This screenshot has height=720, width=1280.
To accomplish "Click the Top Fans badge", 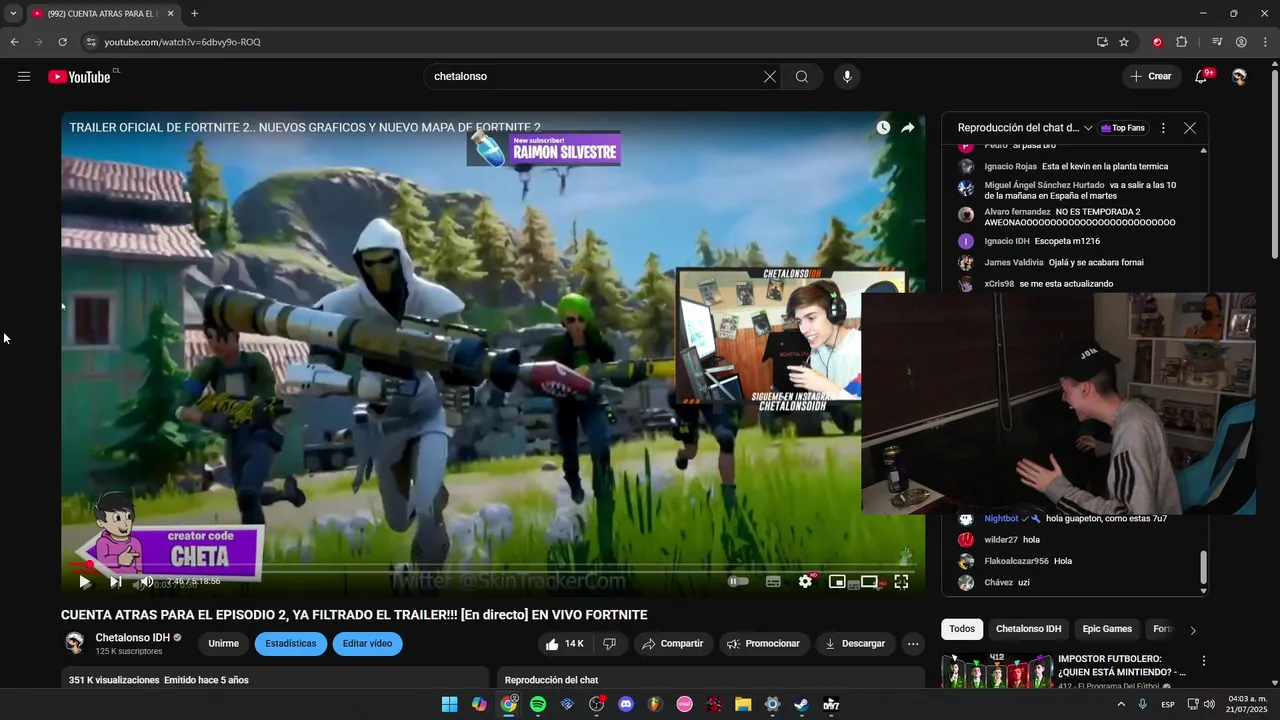I will point(1123,128).
